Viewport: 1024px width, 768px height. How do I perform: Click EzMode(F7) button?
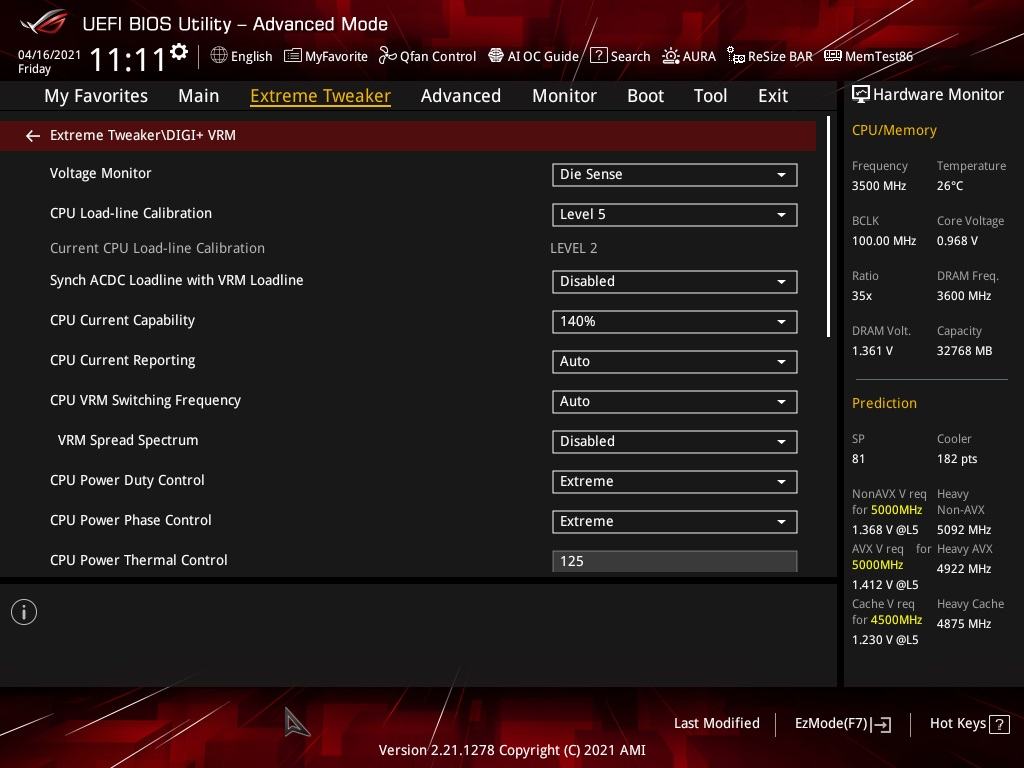tap(843, 724)
